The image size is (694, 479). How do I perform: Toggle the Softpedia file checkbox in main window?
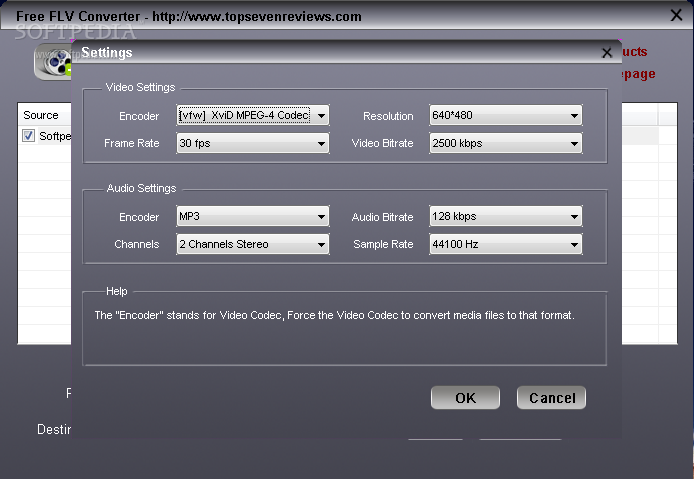[x=28, y=135]
